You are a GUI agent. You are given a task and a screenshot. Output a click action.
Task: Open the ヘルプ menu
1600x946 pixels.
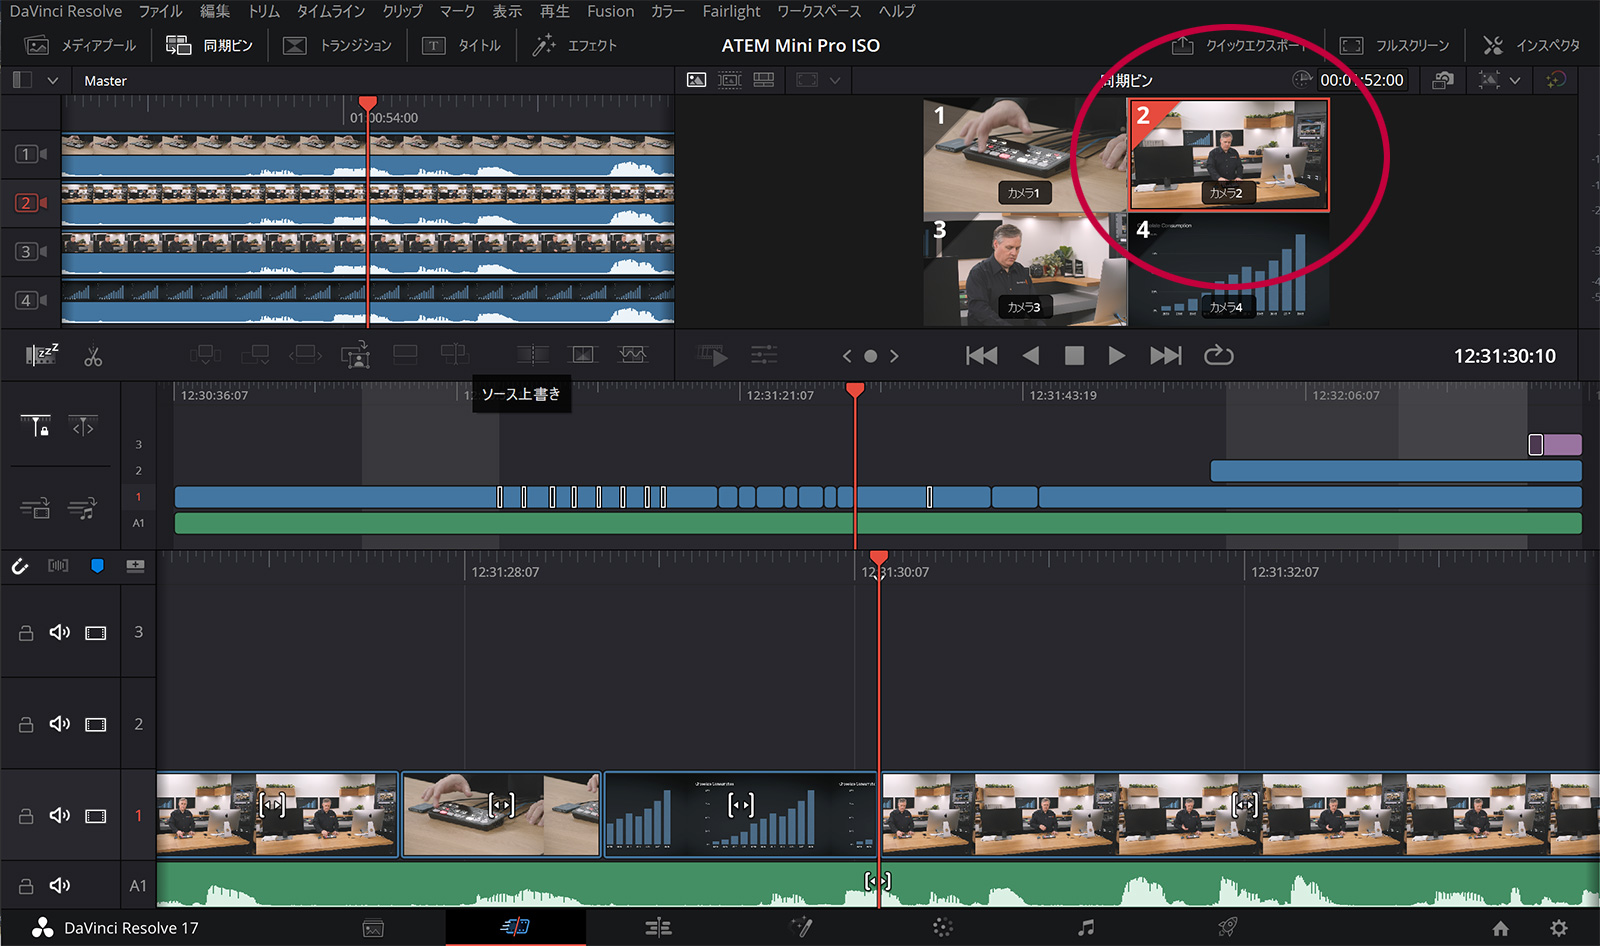[x=897, y=11]
